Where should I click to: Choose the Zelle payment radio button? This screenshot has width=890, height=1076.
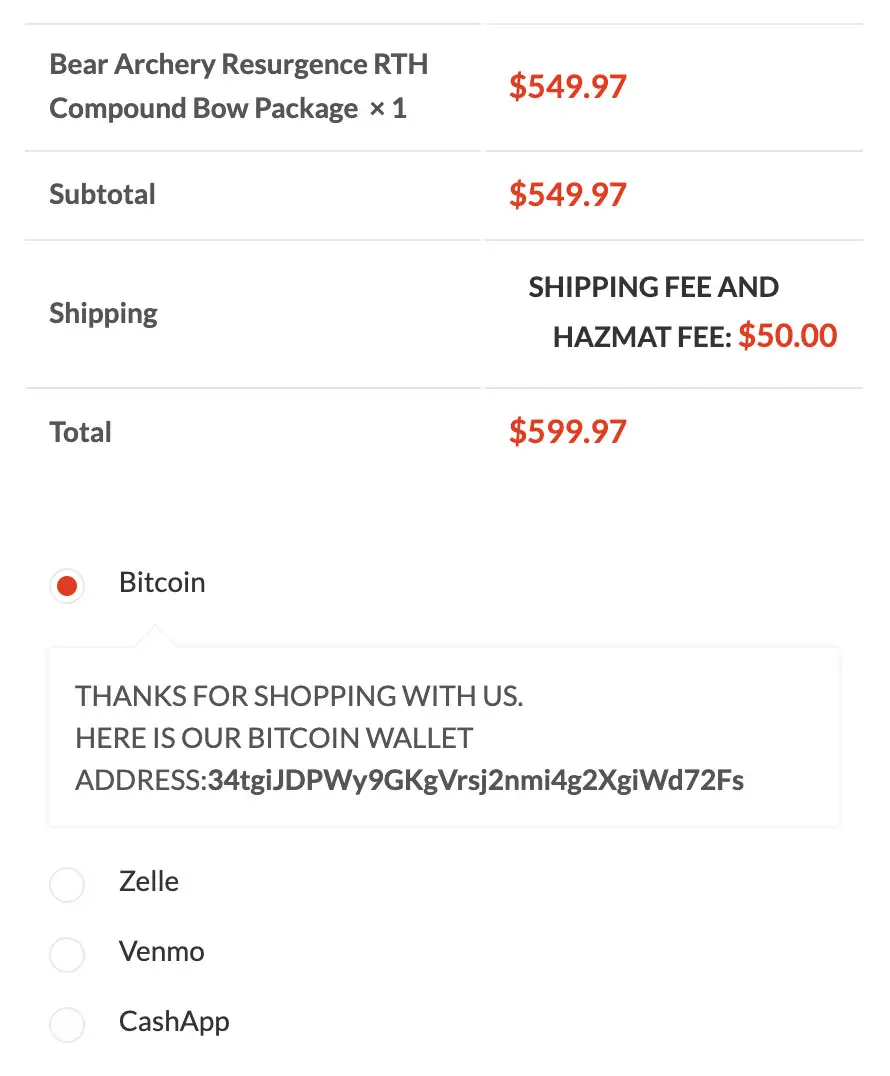(67, 885)
